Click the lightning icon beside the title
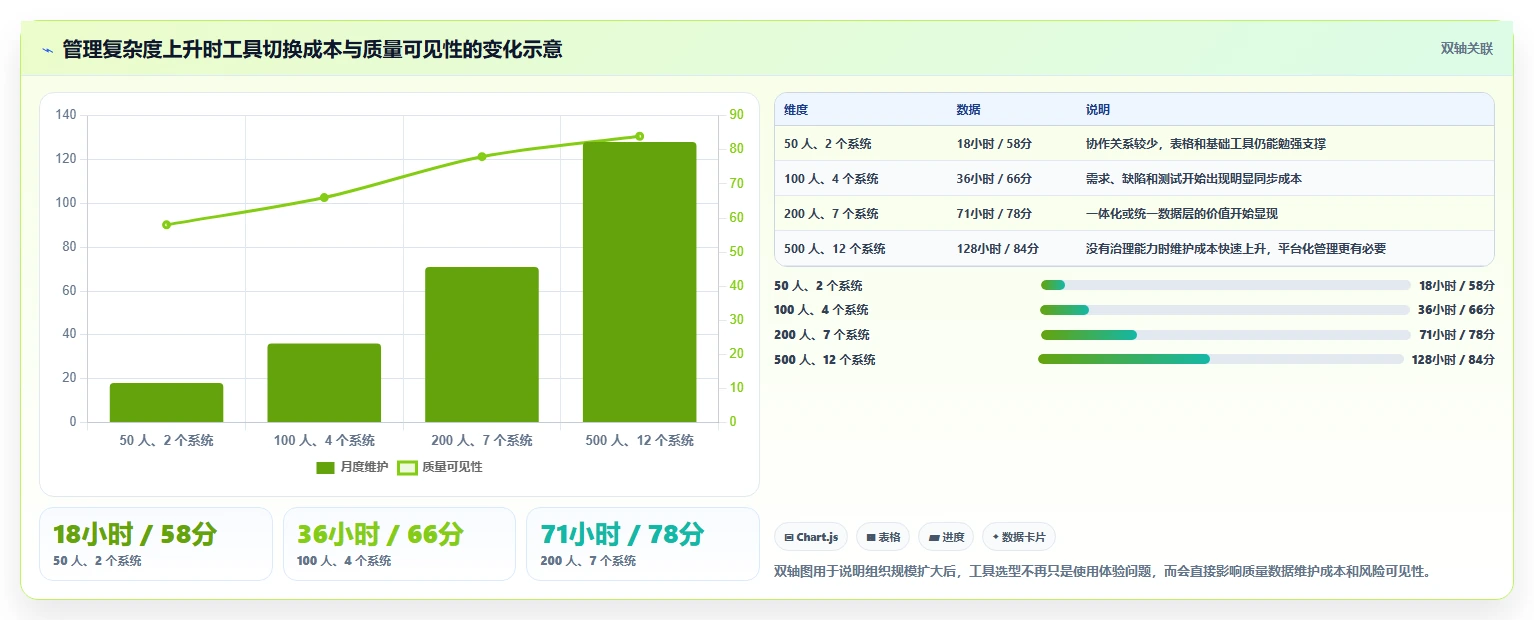The image size is (1534, 620). [x=47, y=49]
